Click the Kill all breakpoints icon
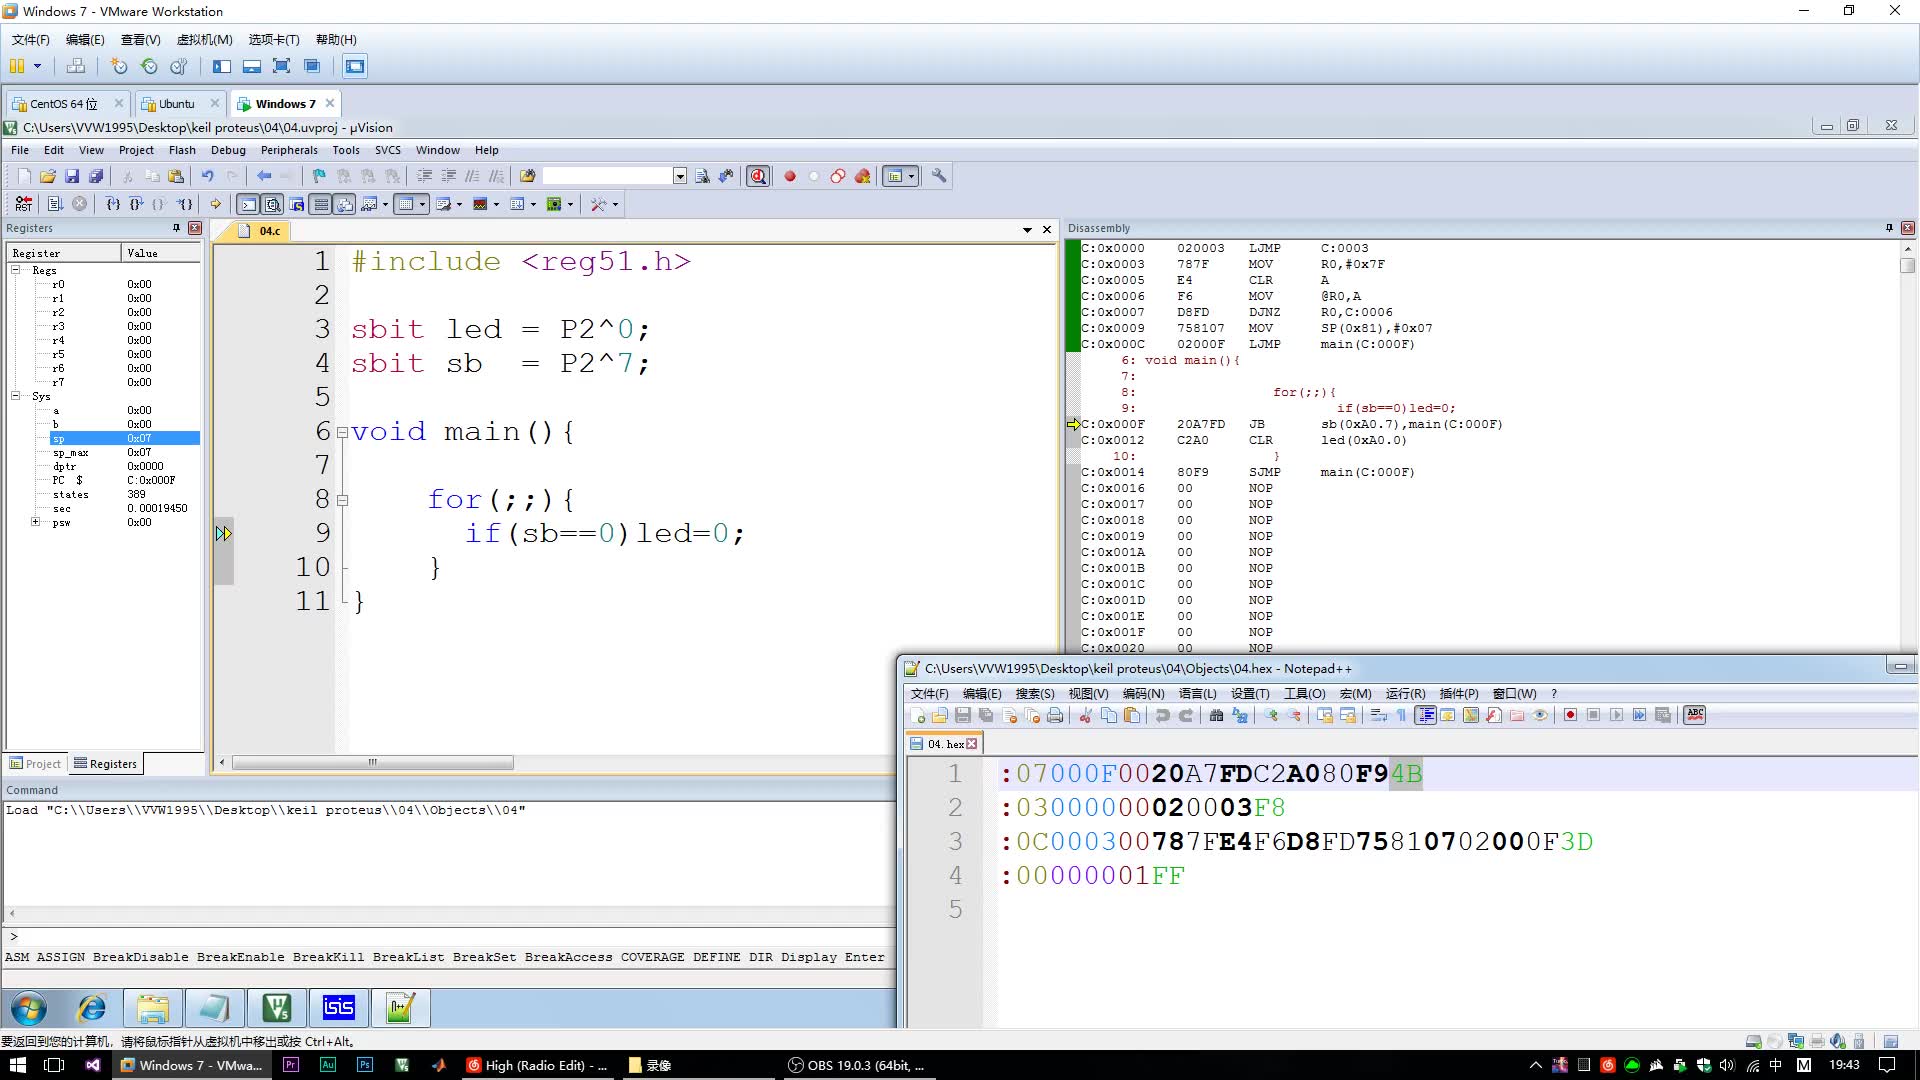 pos(862,176)
